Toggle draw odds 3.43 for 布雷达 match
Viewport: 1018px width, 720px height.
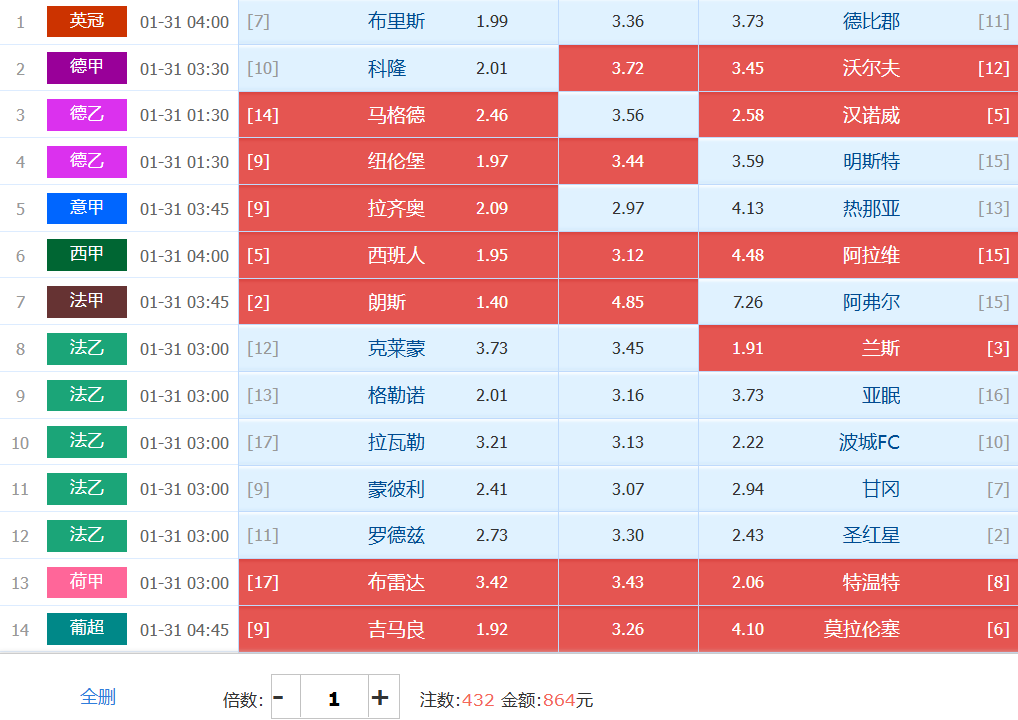coord(628,582)
